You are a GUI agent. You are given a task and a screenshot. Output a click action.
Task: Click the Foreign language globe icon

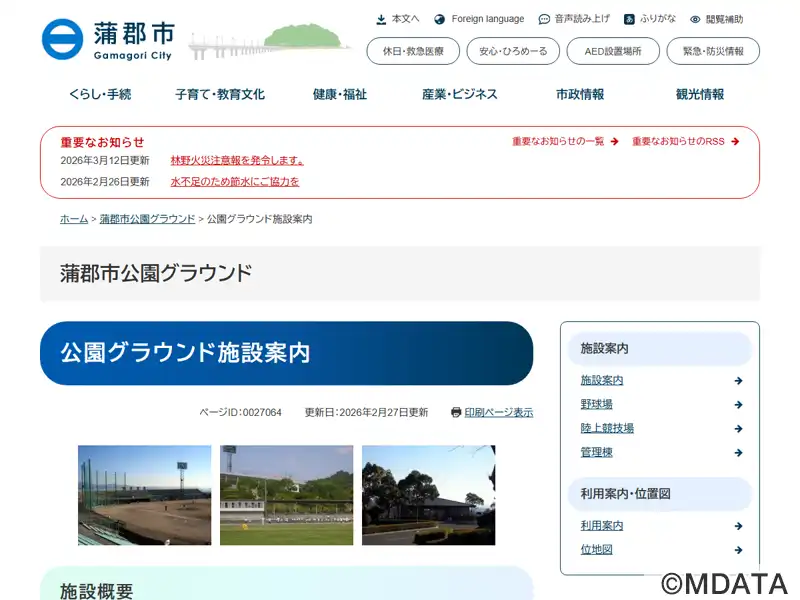click(439, 19)
